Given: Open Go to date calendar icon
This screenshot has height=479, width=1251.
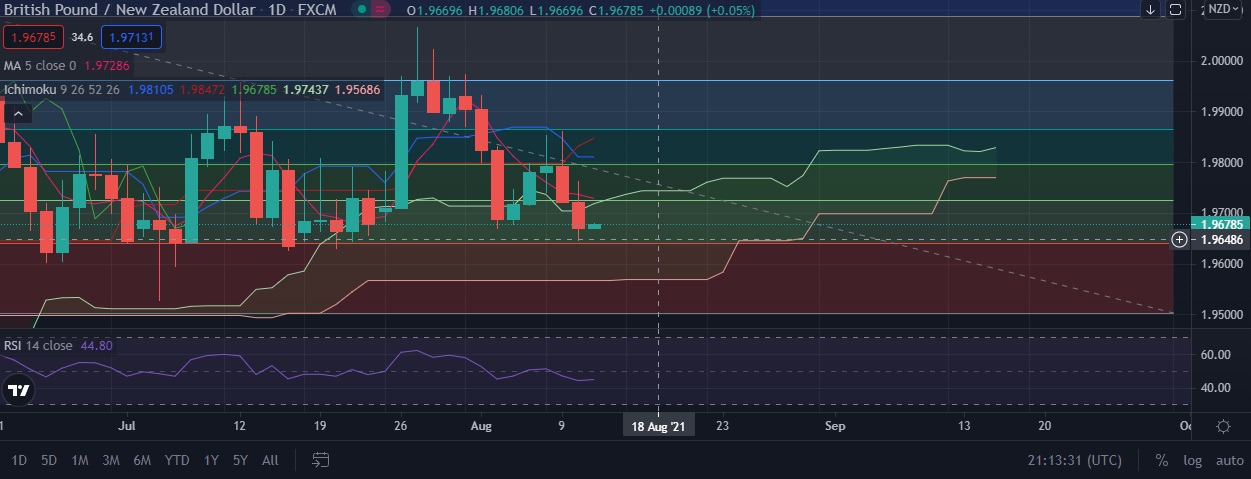Looking at the screenshot, I should pos(320,460).
